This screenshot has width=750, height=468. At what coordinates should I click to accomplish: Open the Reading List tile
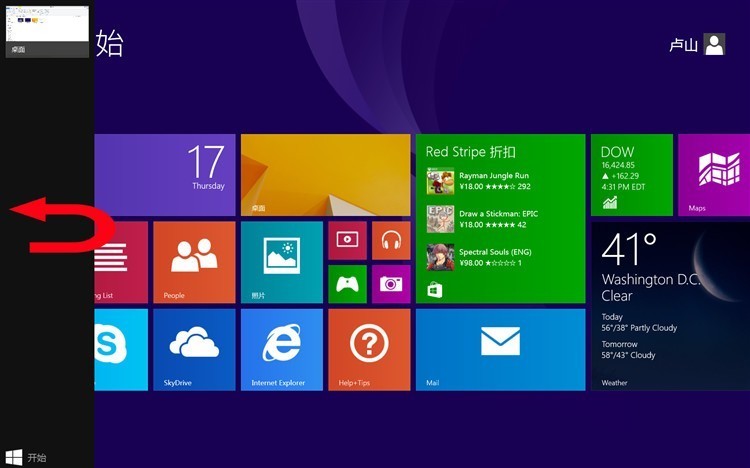click(x=121, y=262)
